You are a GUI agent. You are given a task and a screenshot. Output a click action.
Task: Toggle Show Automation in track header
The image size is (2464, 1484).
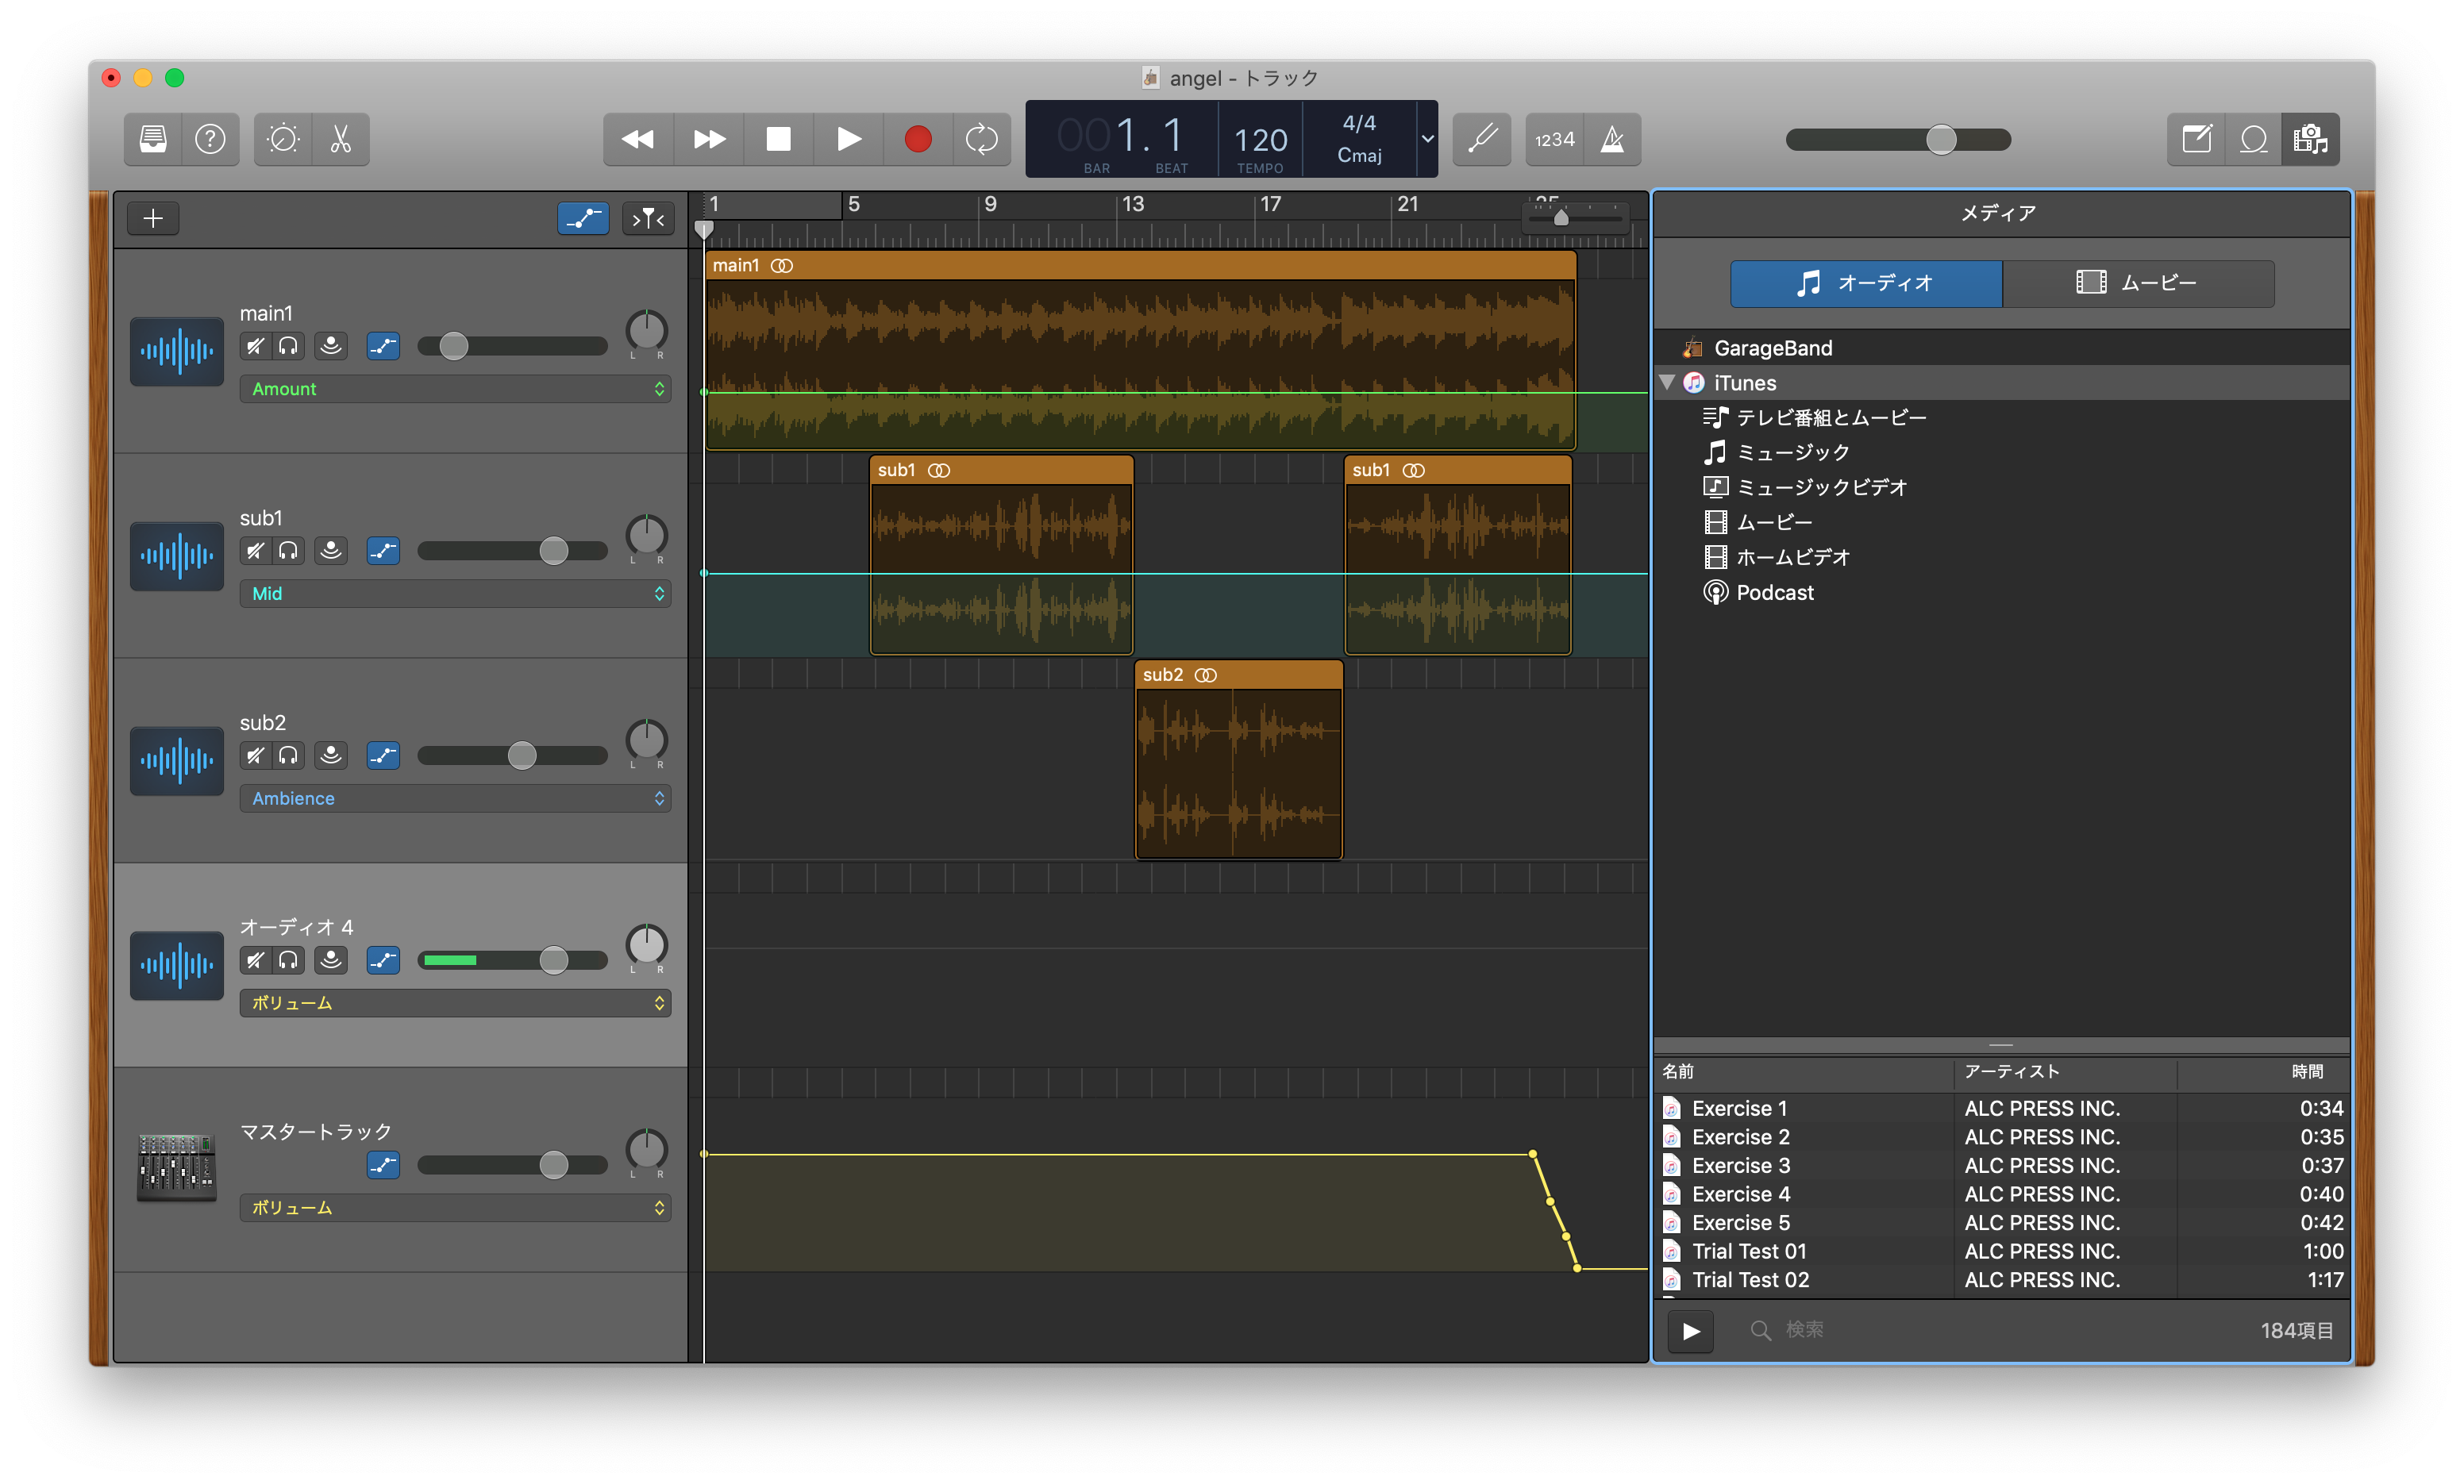tap(583, 218)
